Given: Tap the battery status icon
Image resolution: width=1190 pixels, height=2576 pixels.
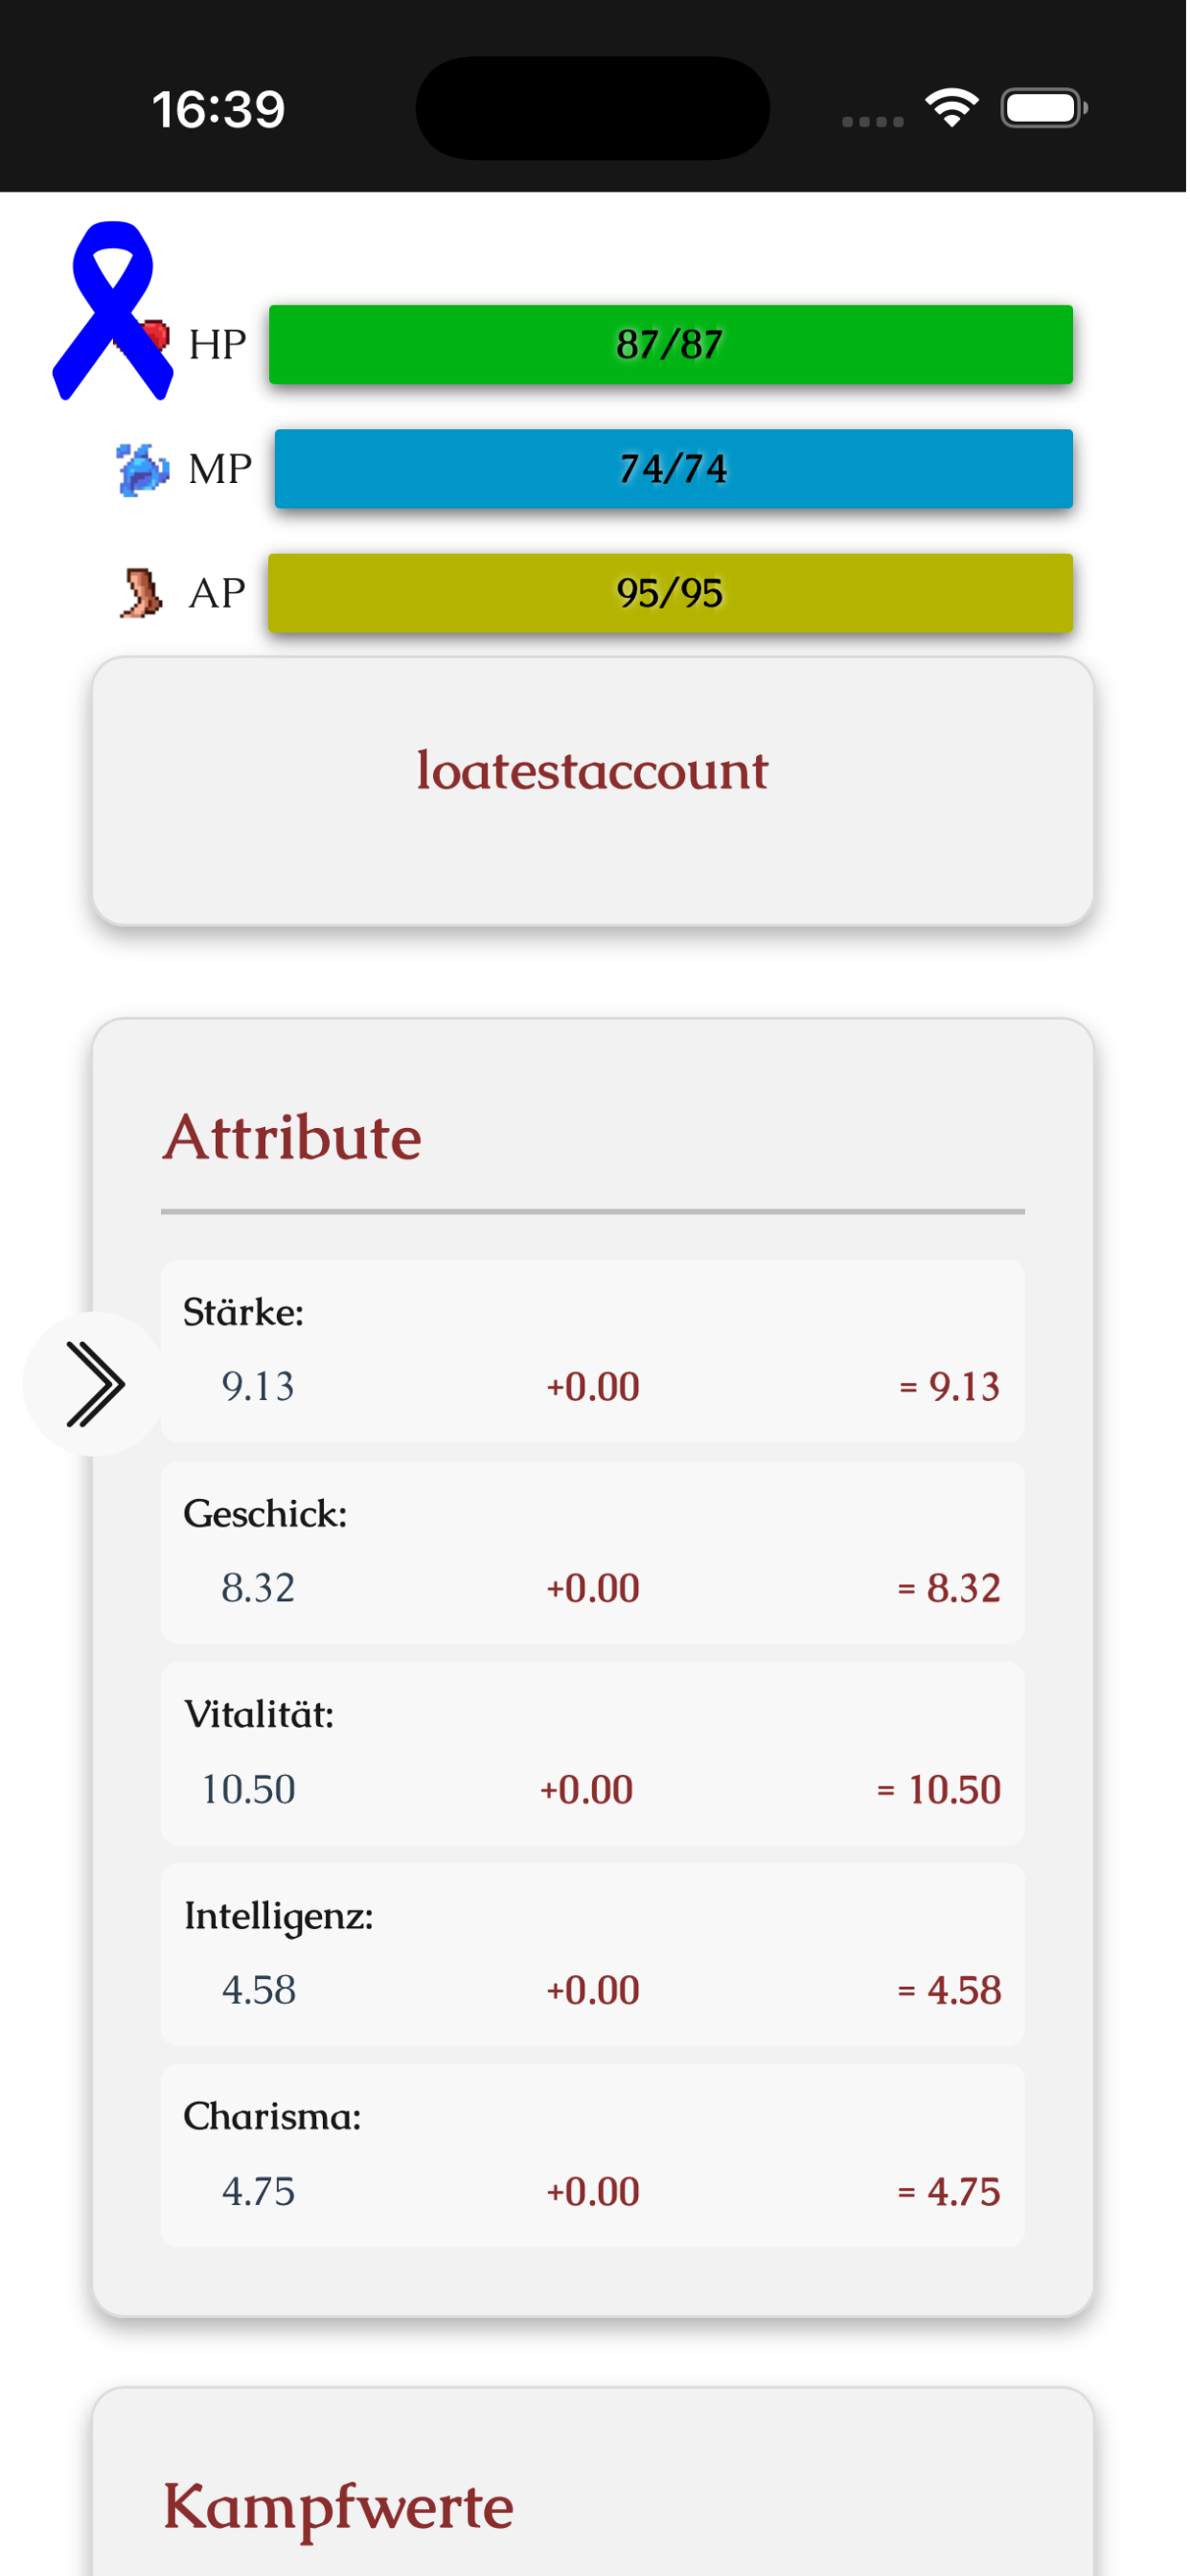Looking at the screenshot, I should (x=1044, y=108).
